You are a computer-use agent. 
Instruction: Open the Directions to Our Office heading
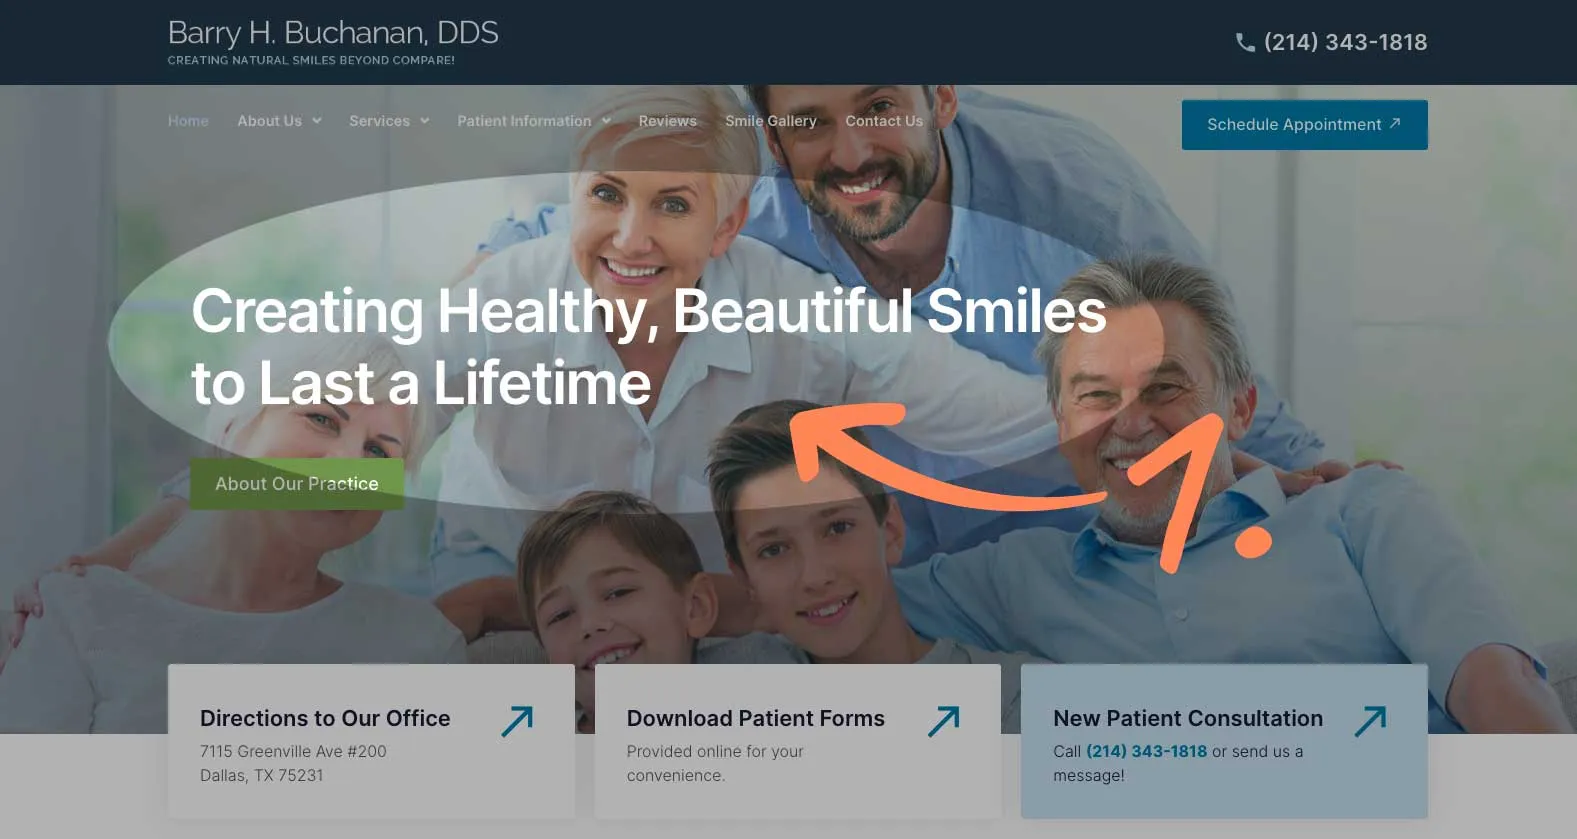tap(325, 718)
